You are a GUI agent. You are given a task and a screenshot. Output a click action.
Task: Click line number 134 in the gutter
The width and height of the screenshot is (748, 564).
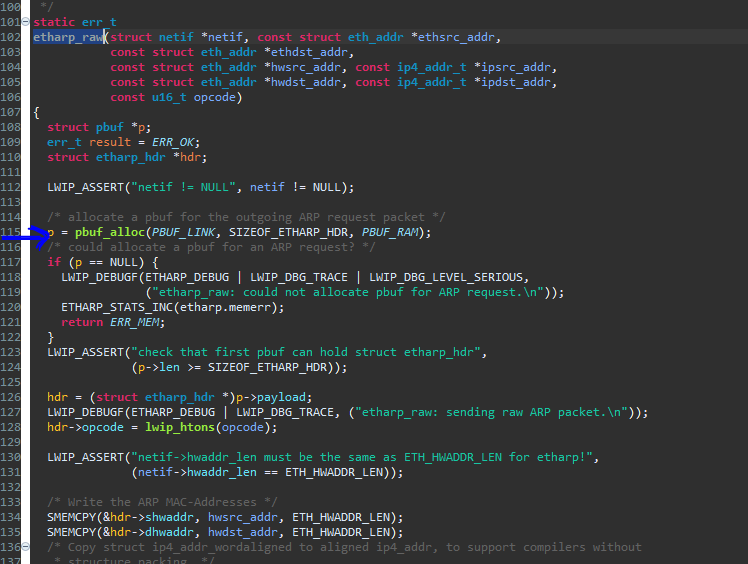pos(10,517)
